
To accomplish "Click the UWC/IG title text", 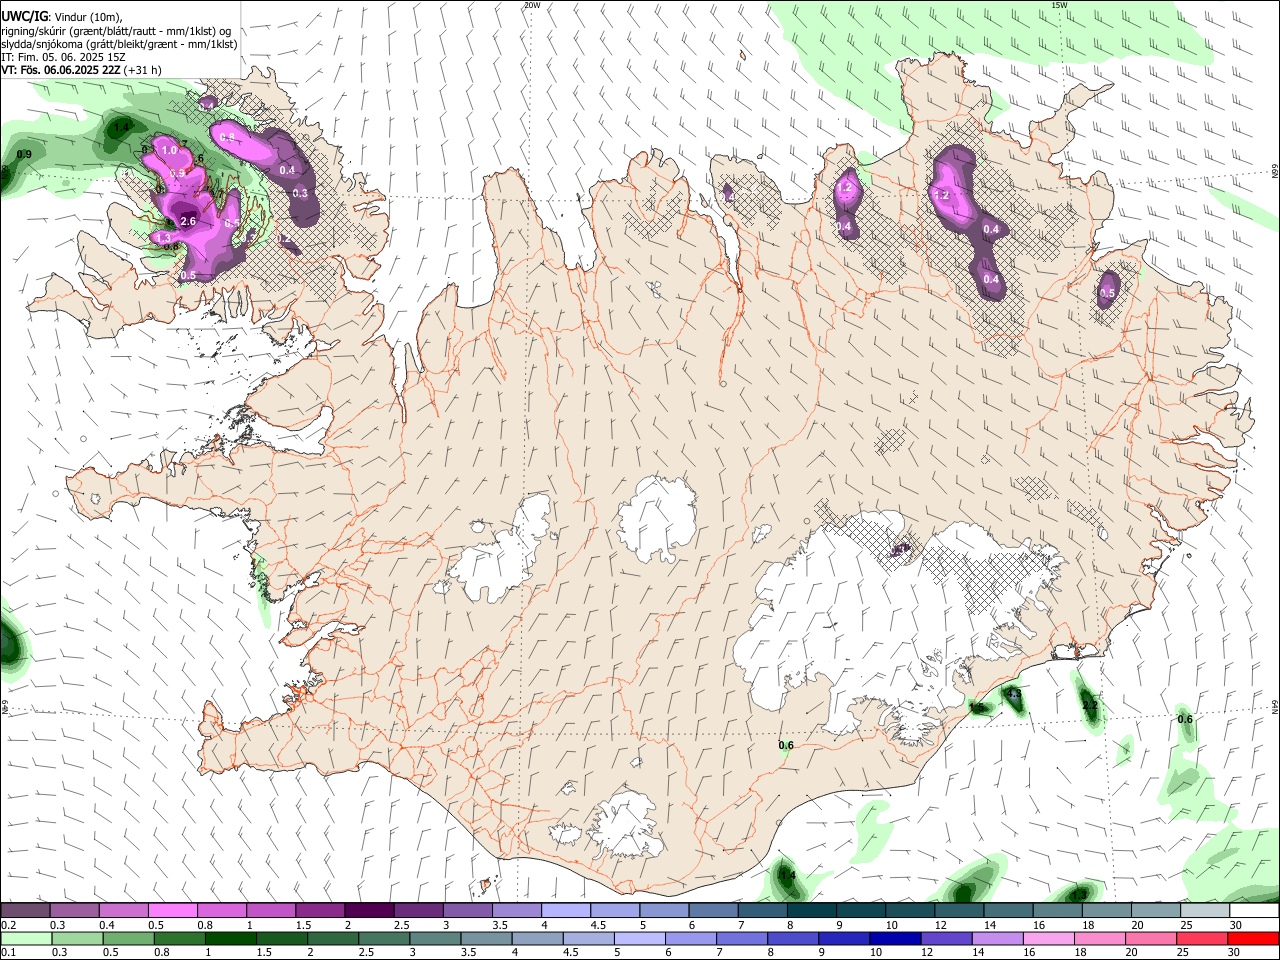I will pyautogui.click(x=25, y=15).
